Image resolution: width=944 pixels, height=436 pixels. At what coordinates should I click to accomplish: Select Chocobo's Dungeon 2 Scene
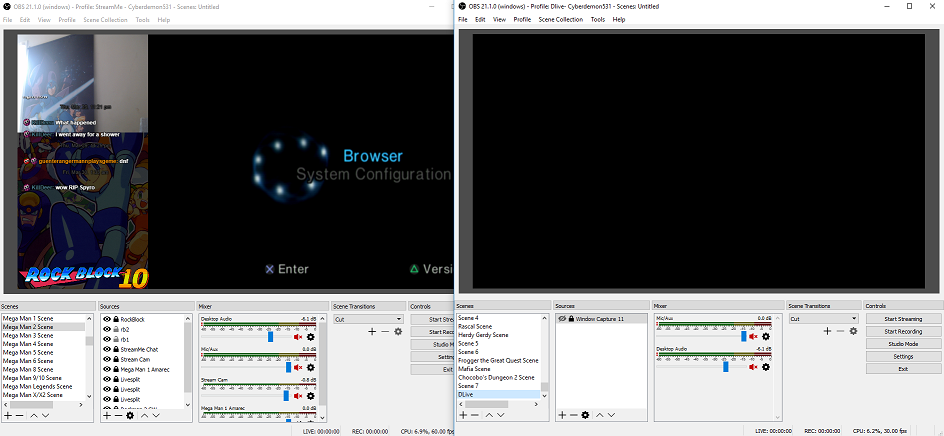coord(498,378)
